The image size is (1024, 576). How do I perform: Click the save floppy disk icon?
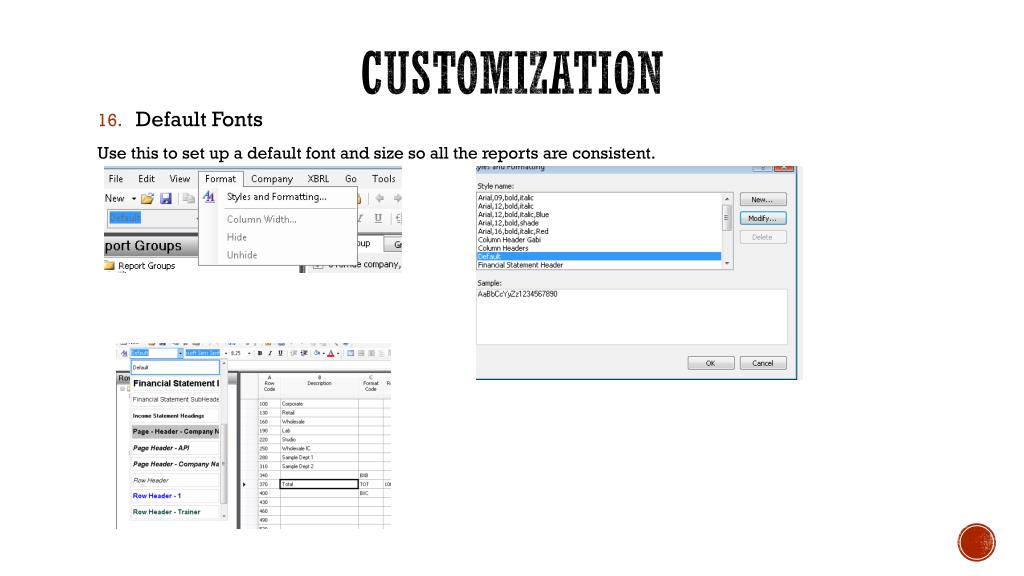click(x=166, y=198)
